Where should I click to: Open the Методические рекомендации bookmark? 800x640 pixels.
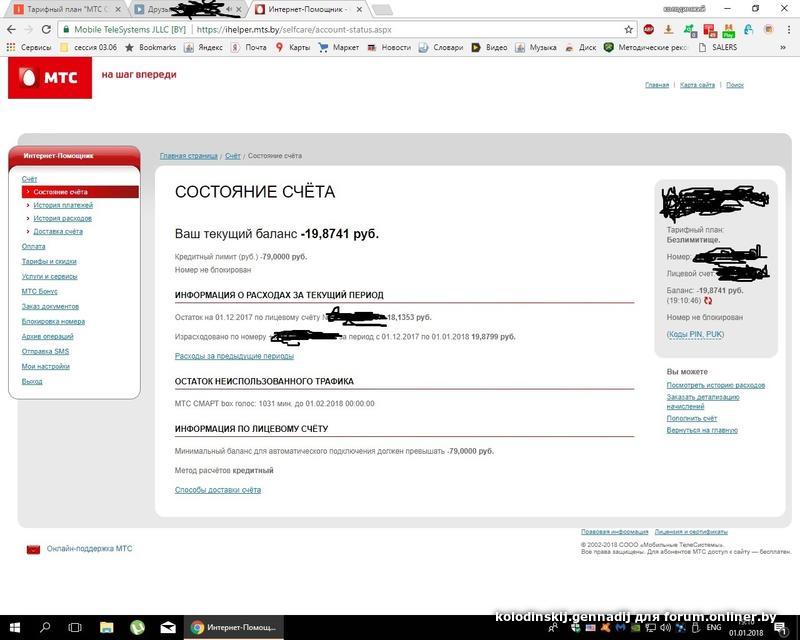(645, 47)
